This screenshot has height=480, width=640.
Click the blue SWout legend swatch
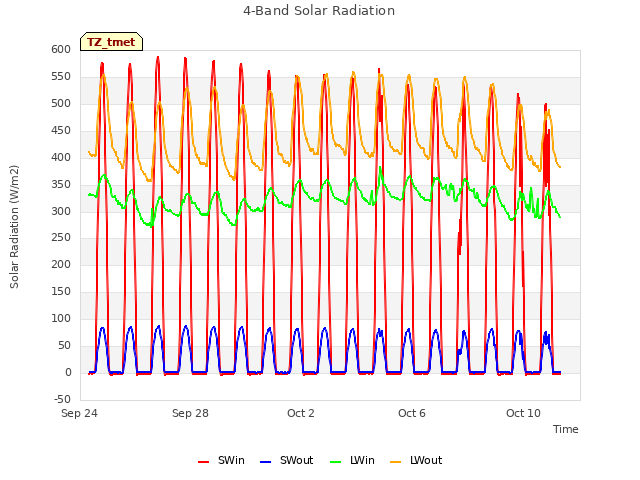click(265, 462)
